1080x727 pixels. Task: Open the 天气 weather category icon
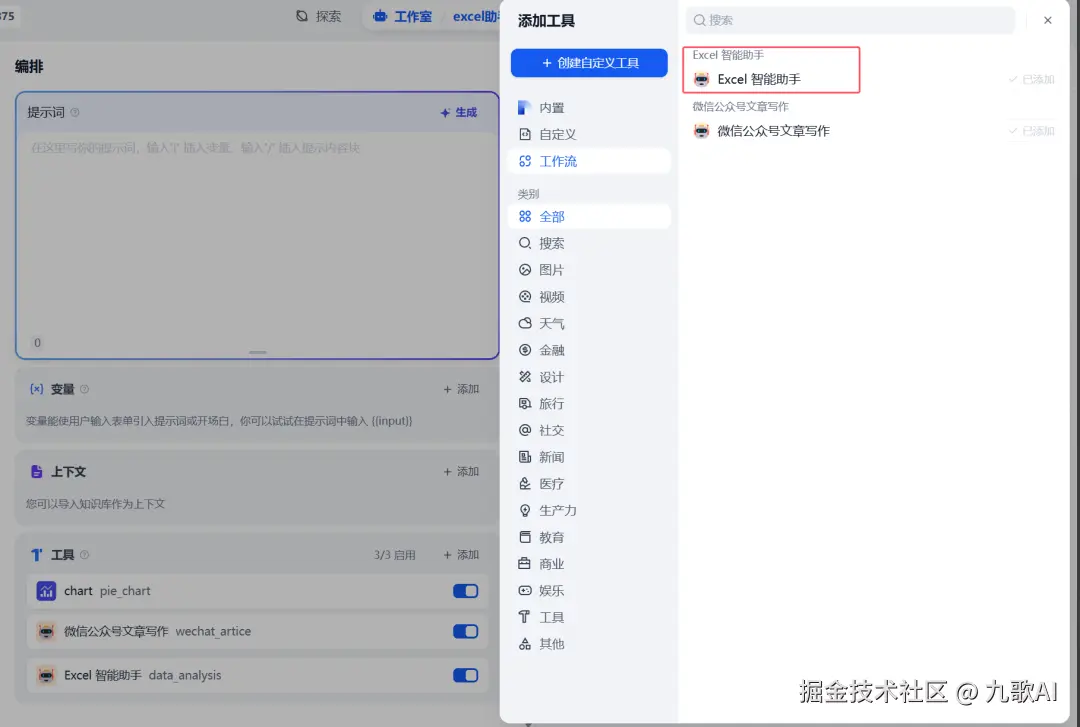click(525, 323)
